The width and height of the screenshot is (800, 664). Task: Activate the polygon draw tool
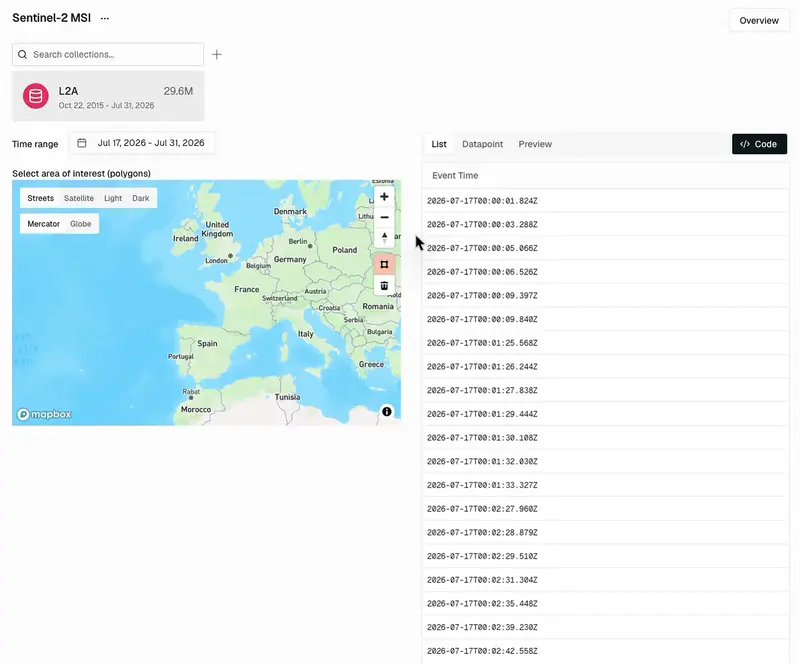(x=384, y=264)
